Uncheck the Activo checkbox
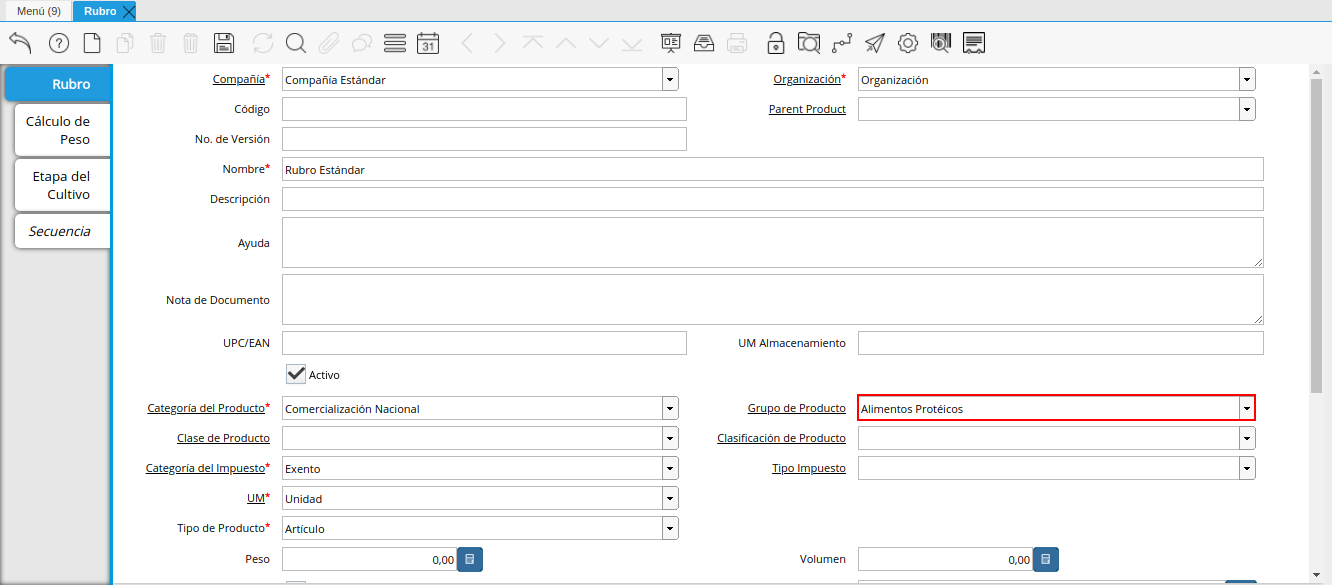Viewport: 1332px width, 585px height. click(x=295, y=374)
